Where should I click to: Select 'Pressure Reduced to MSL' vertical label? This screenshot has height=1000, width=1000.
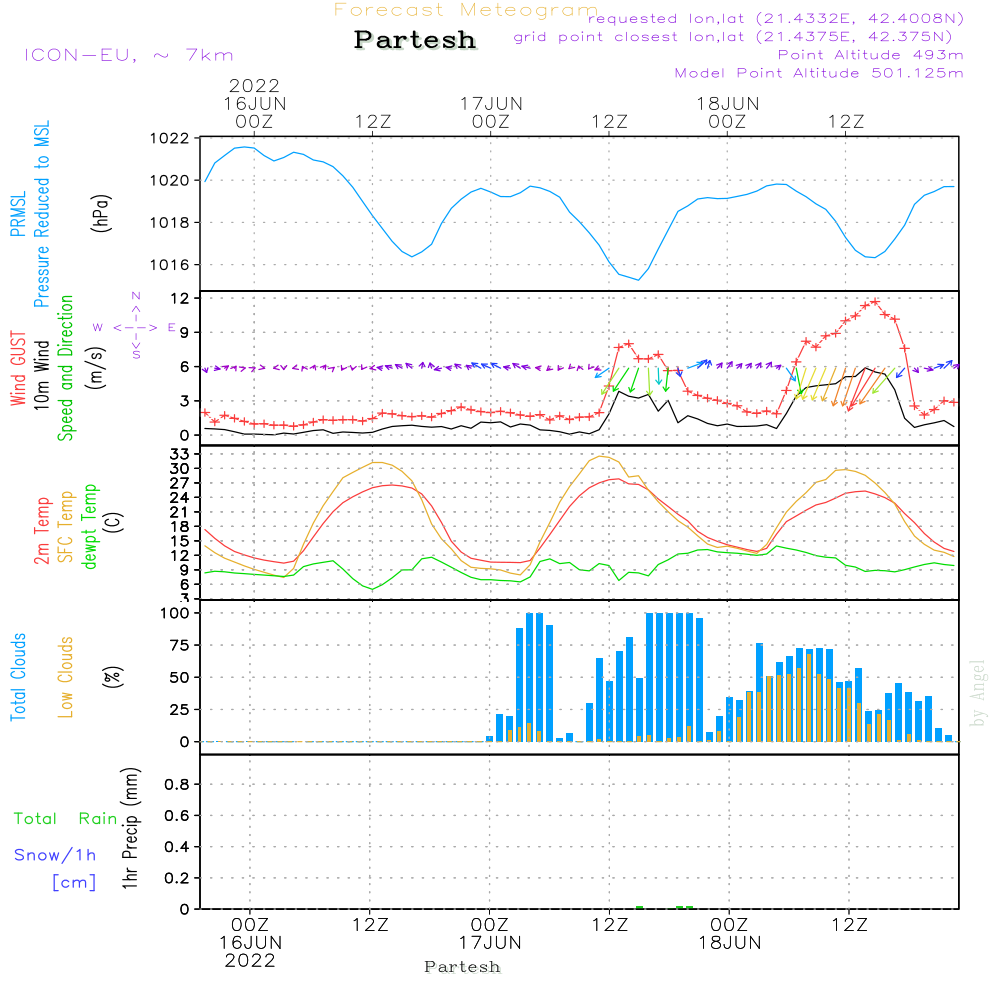point(41,214)
